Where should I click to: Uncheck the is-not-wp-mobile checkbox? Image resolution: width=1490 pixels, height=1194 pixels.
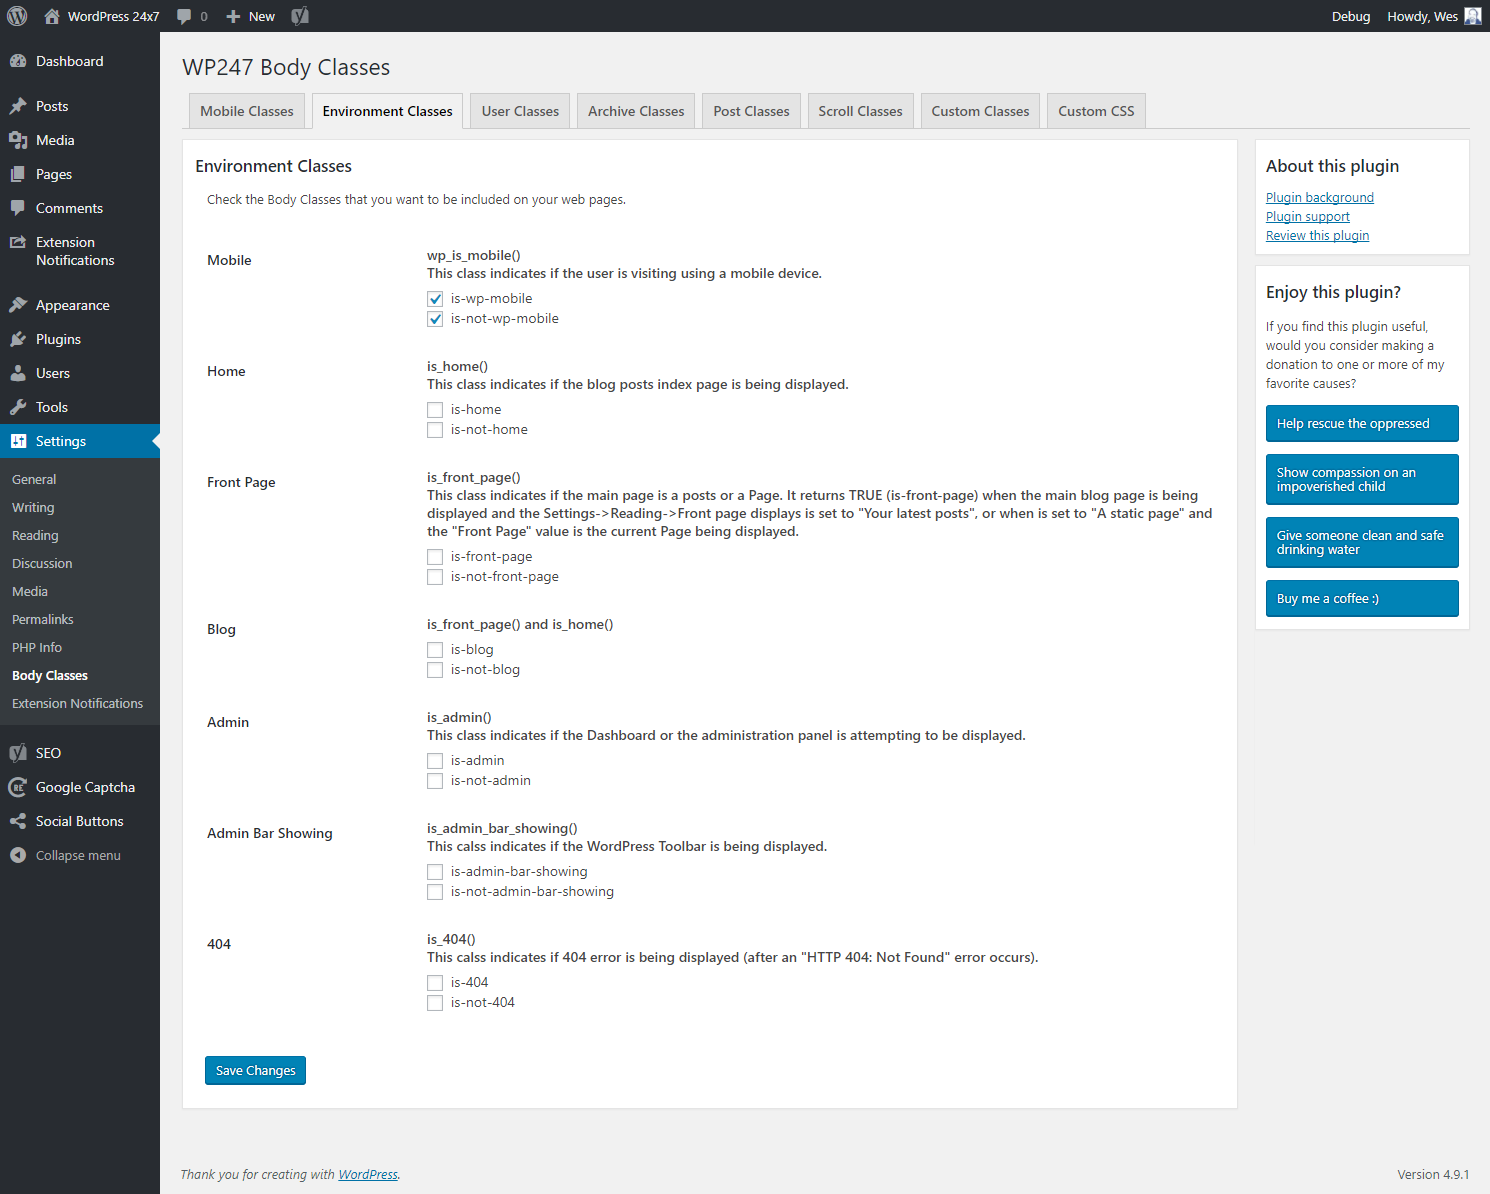435,319
